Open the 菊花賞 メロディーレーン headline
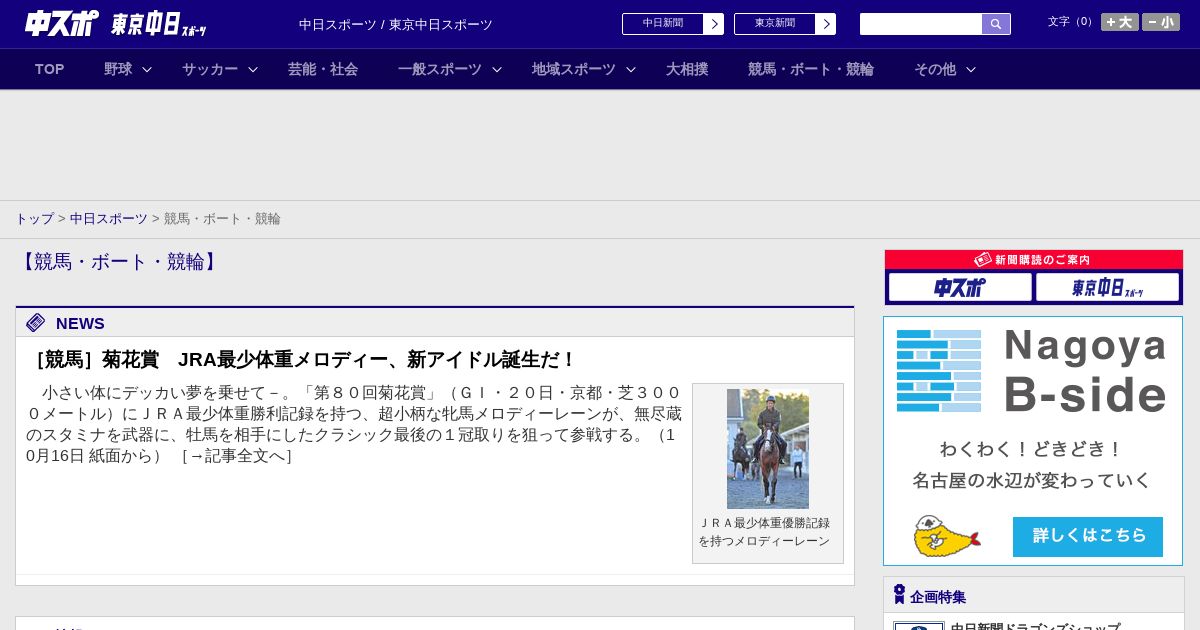The height and width of the screenshot is (630, 1200). (x=303, y=359)
